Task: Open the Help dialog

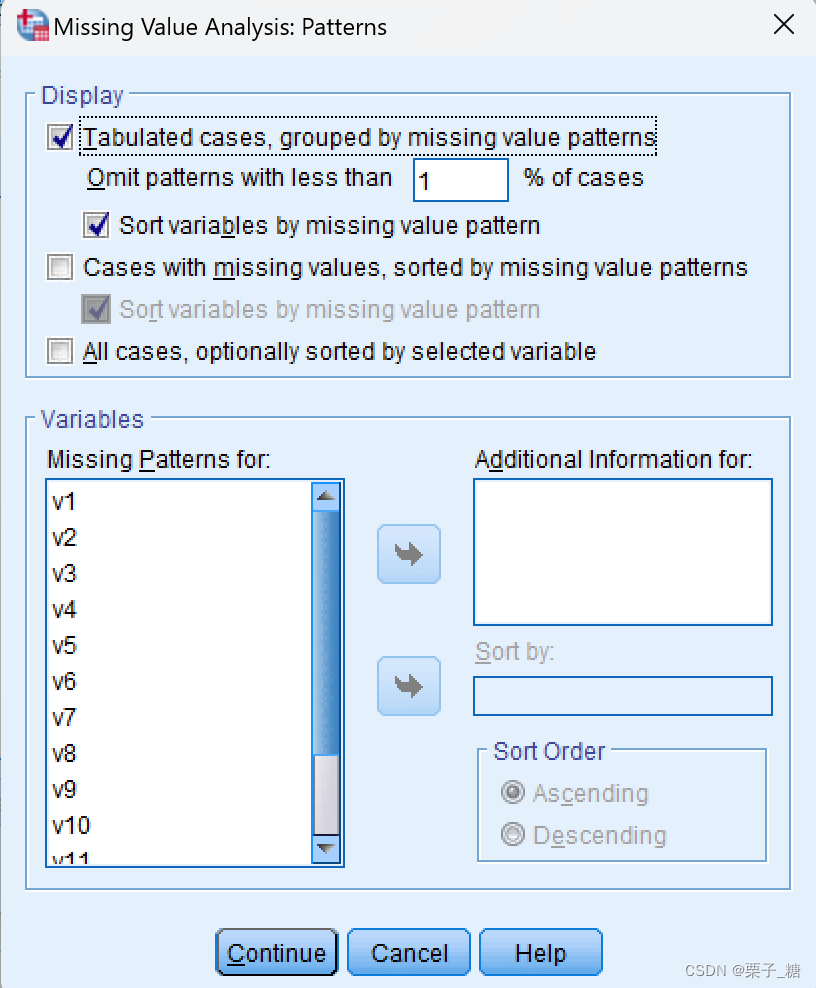Action: point(540,951)
